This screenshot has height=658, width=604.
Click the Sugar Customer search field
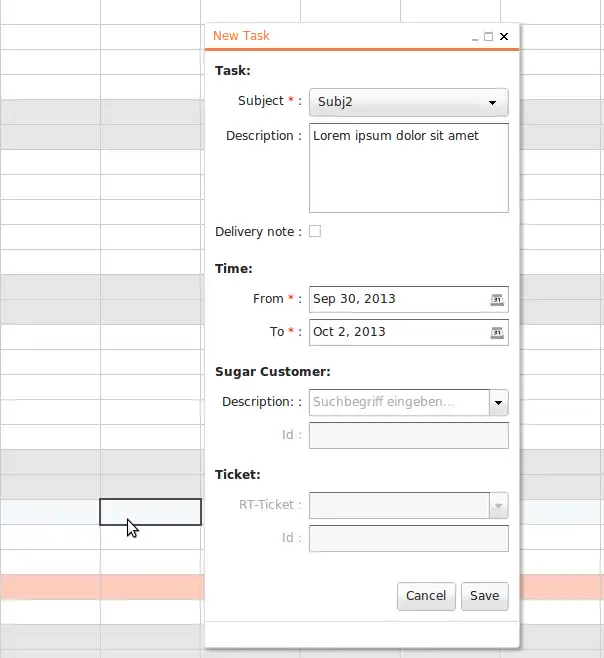point(399,402)
